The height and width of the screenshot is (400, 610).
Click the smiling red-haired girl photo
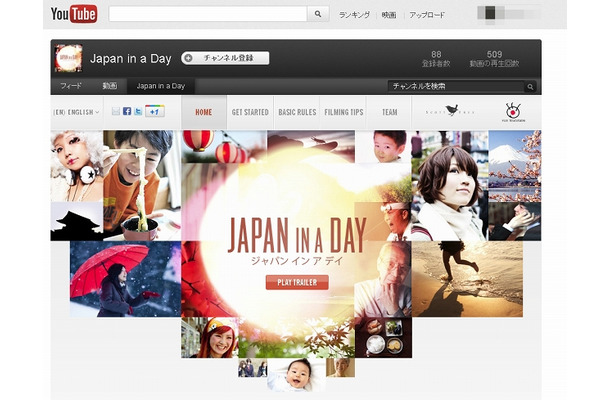click(x=210, y=337)
